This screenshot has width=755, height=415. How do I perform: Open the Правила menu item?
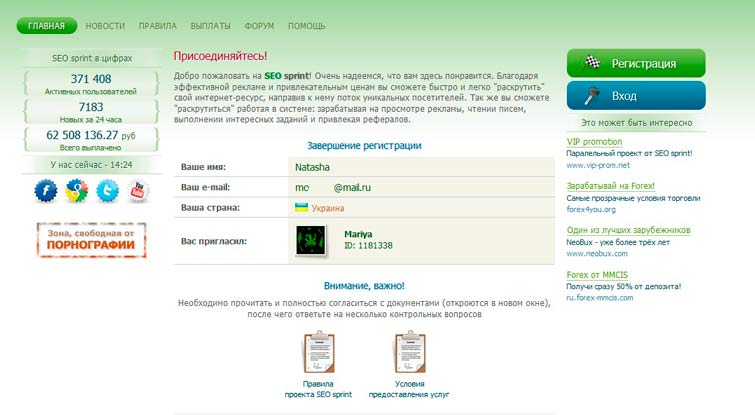point(157,26)
